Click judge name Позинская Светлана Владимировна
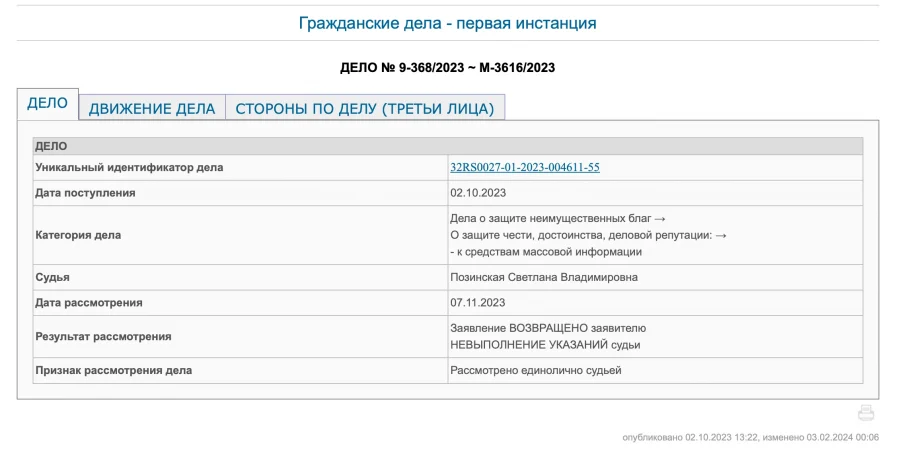This screenshot has height=456, width=900. tap(543, 277)
